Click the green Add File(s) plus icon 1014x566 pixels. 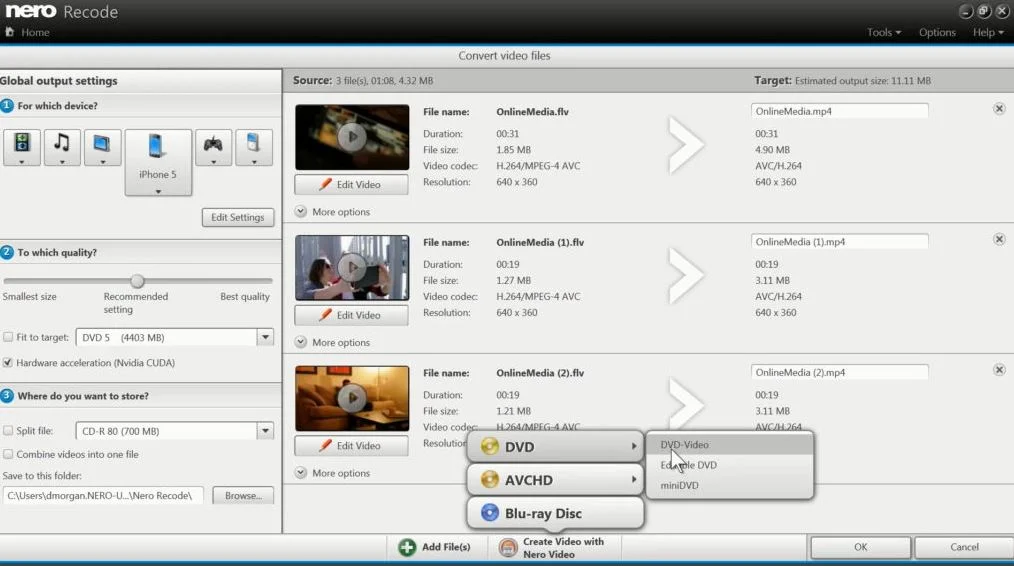point(407,547)
